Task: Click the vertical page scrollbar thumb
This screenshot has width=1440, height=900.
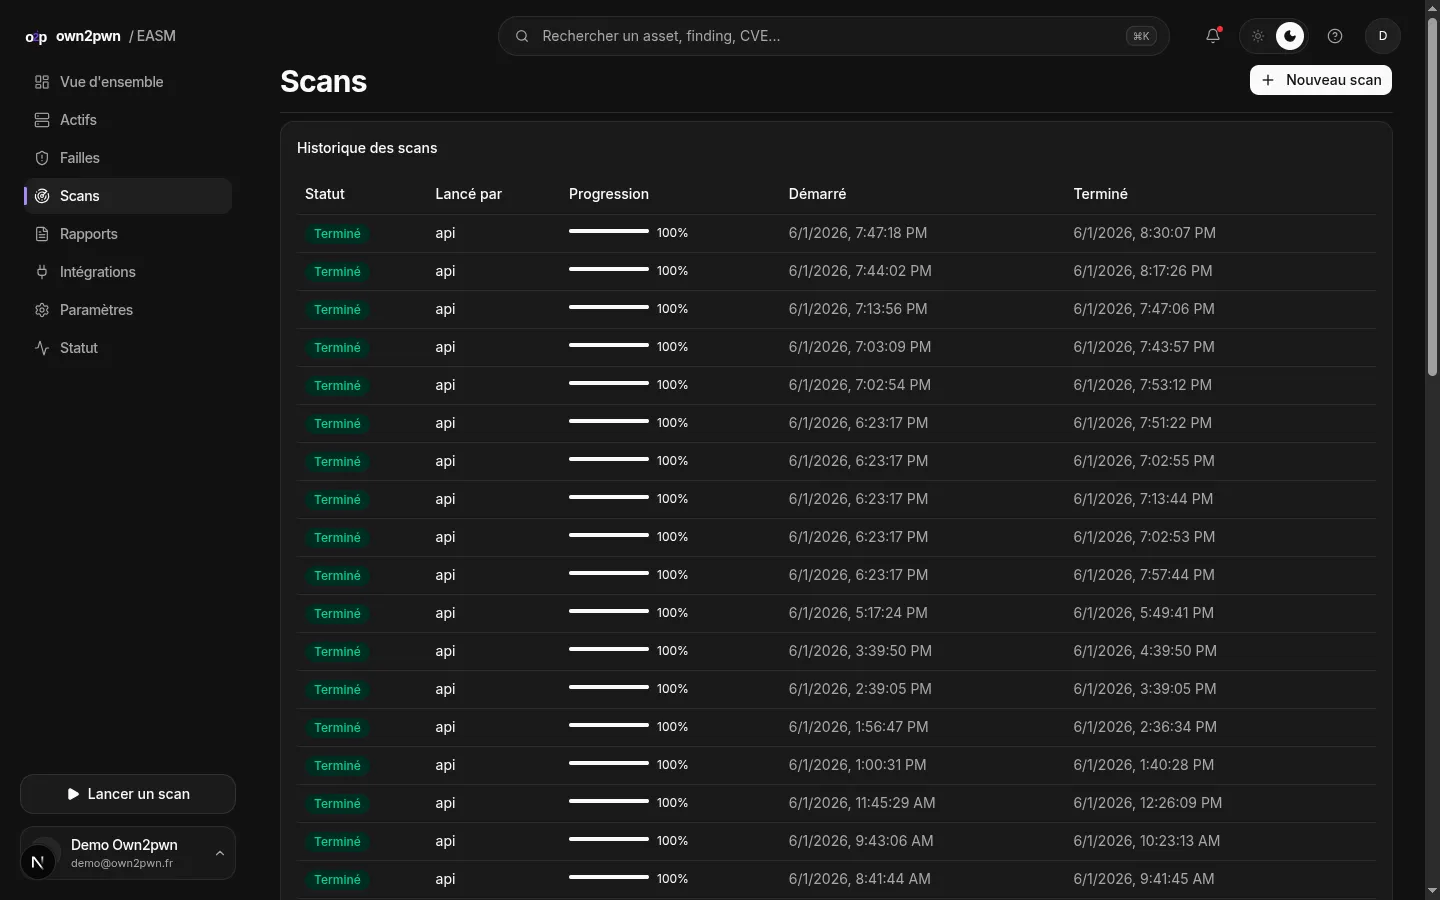Action: [1432, 195]
